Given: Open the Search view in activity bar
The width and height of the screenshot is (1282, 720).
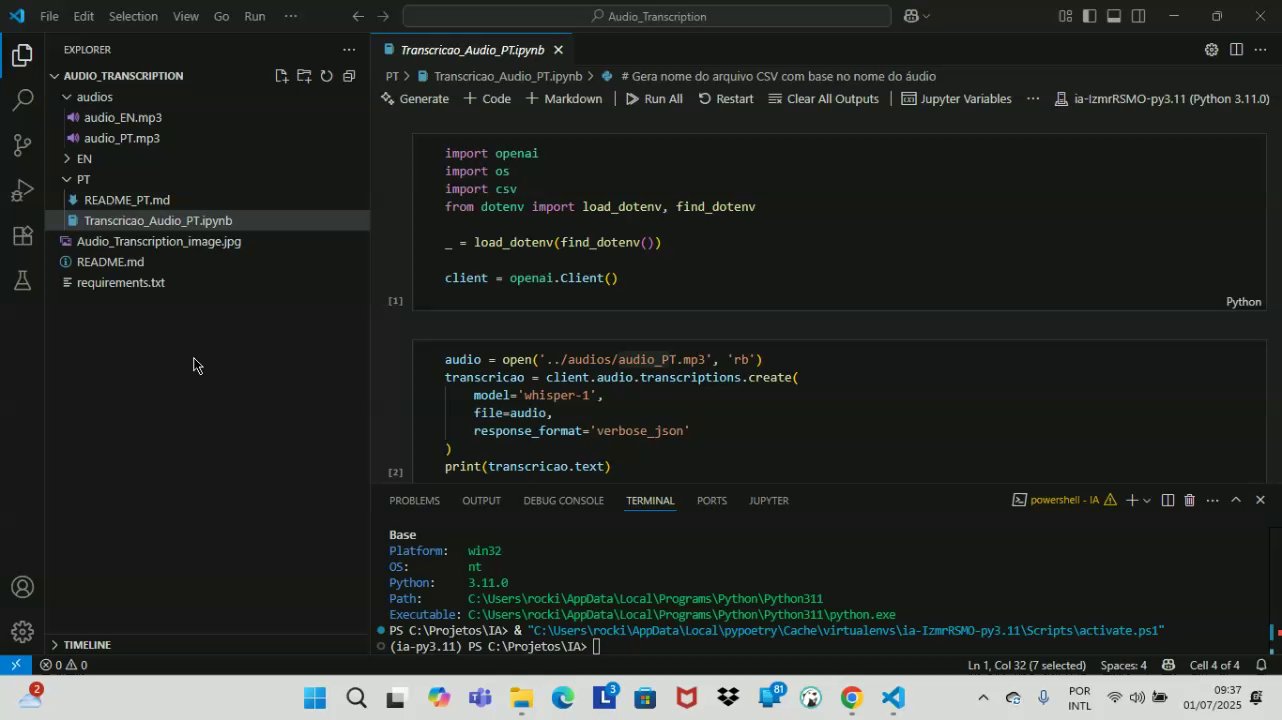Looking at the screenshot, I should pos(22,100).
